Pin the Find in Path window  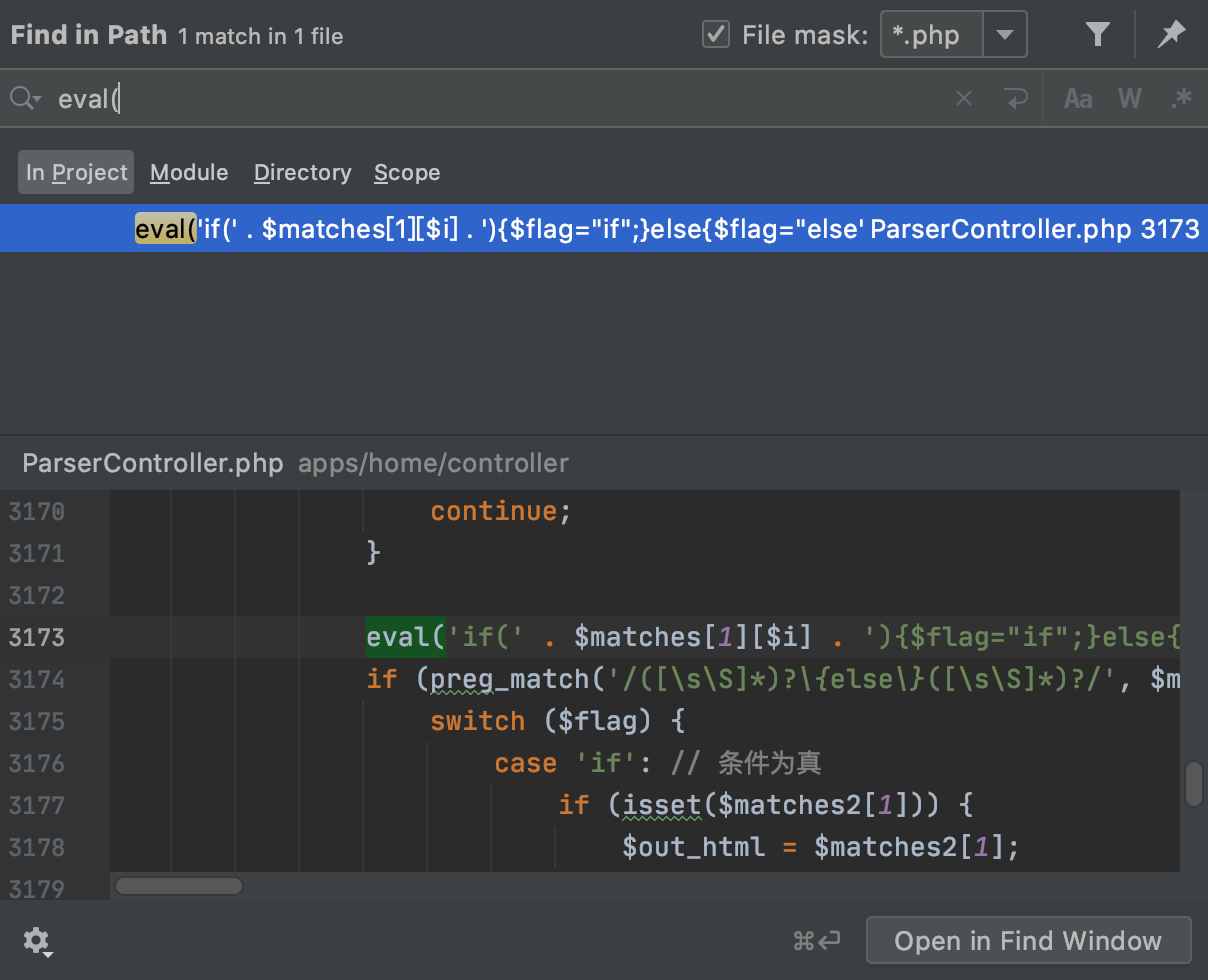(x=1171, y=36)
